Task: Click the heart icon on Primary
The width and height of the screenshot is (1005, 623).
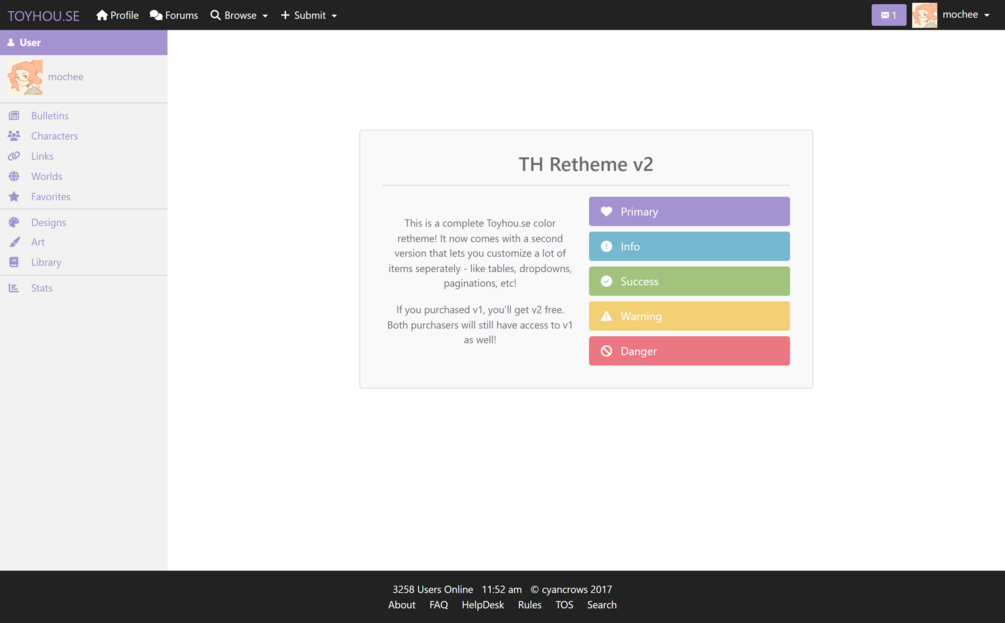Action: [606, 212]
